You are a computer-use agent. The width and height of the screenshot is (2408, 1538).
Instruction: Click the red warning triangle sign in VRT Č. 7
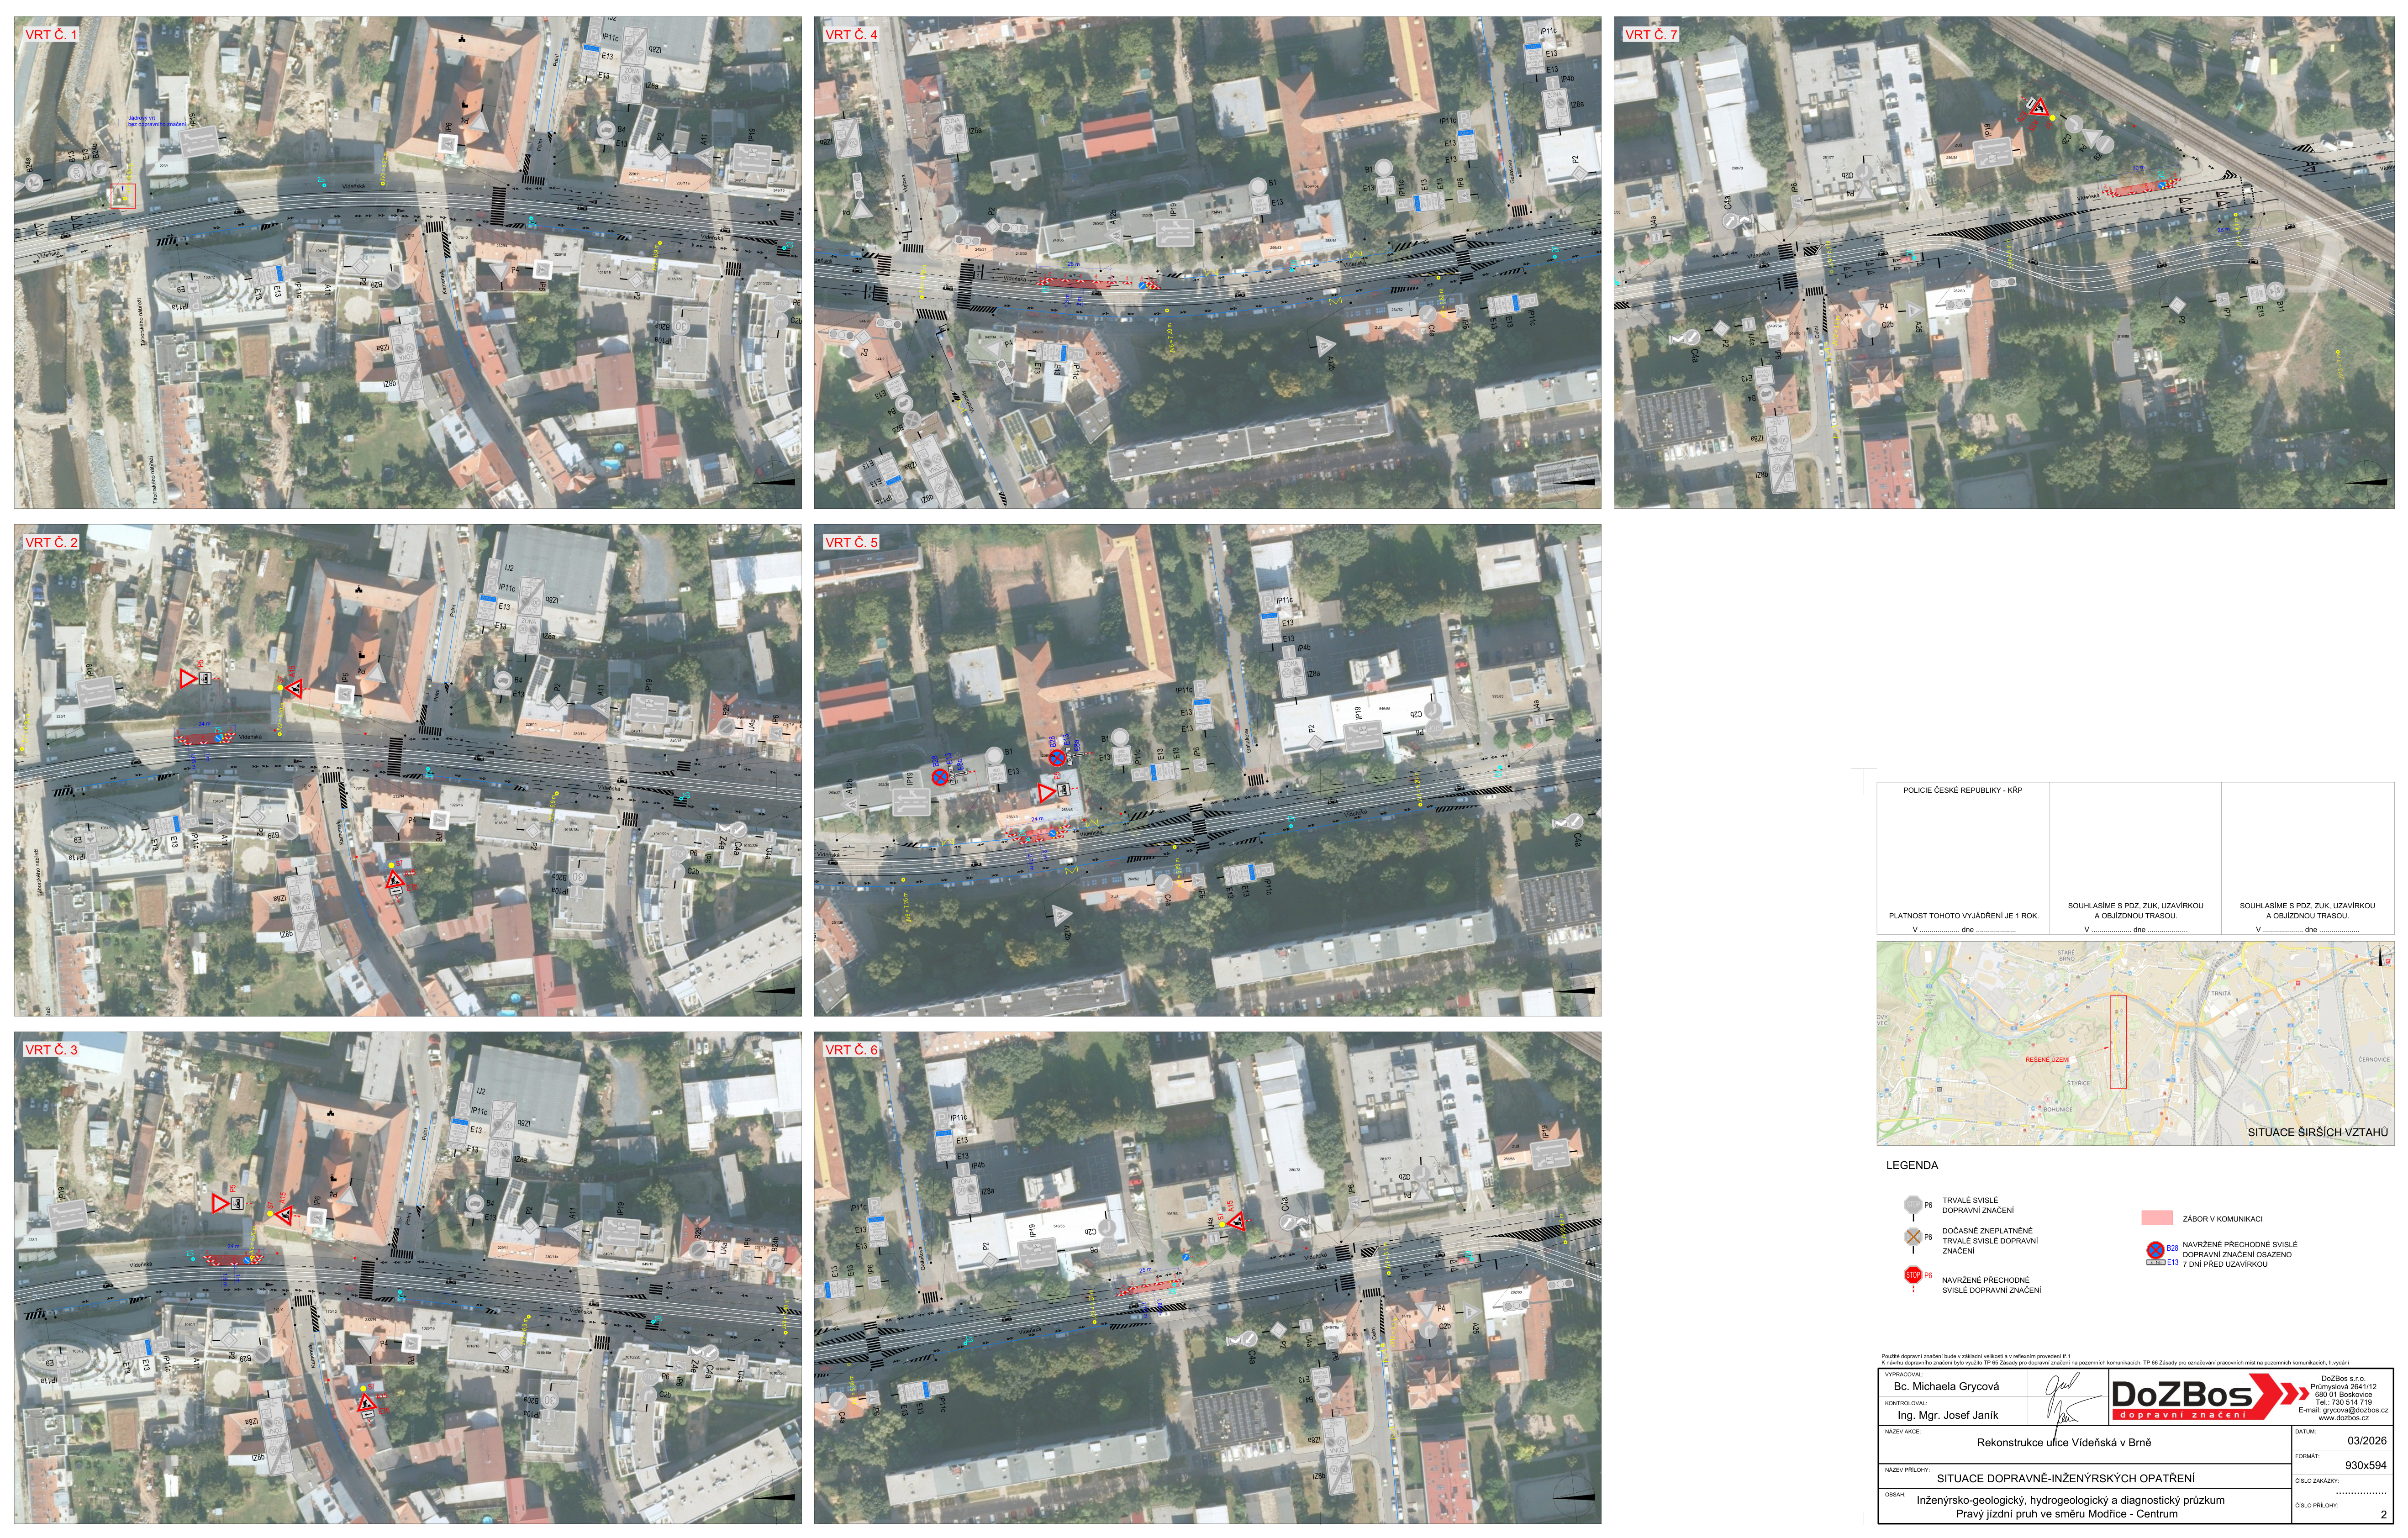pos(2040,108)
